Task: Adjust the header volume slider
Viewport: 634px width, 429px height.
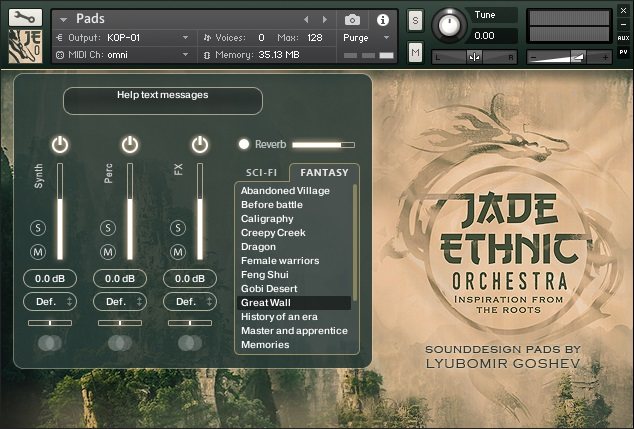Action: click(569, 57)
